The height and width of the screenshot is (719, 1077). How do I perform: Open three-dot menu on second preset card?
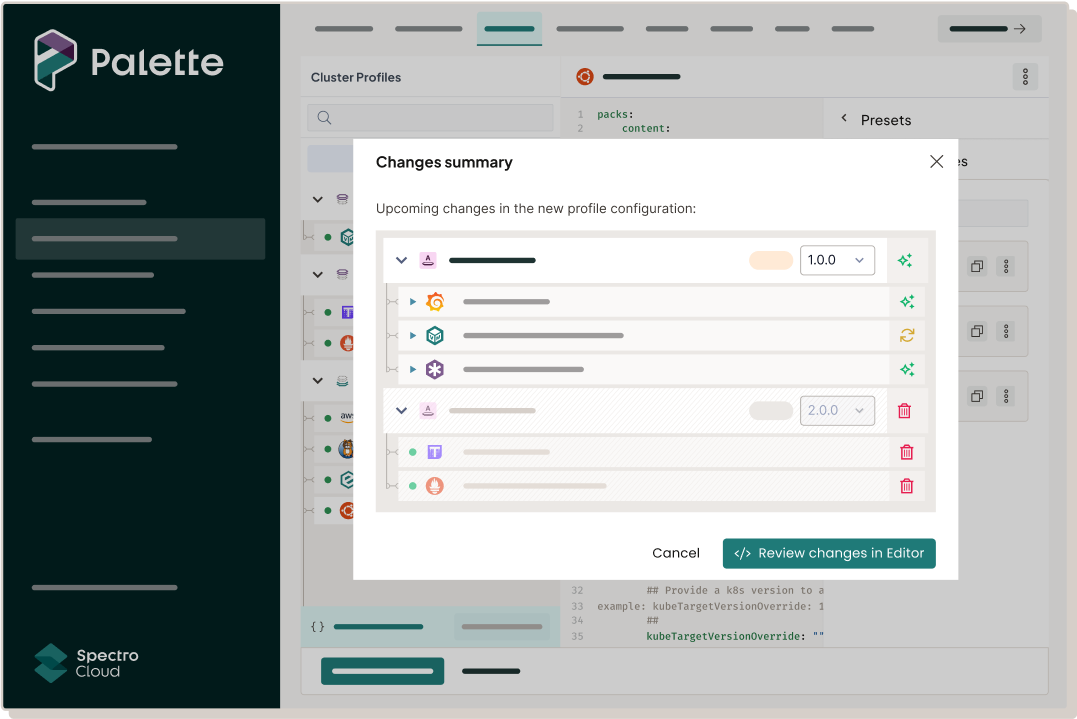1006,332
